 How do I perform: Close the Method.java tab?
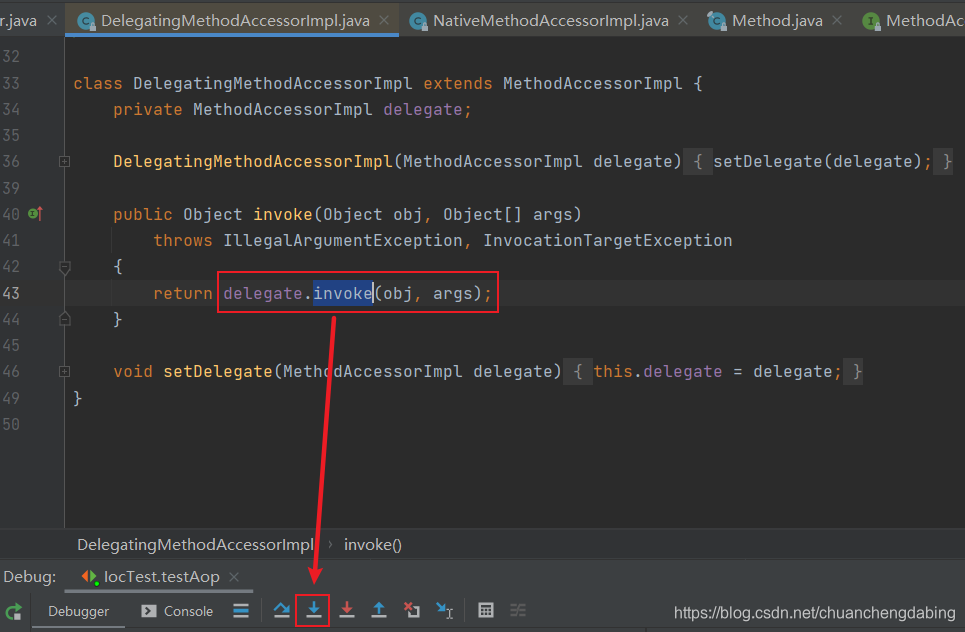click(837, 20)
